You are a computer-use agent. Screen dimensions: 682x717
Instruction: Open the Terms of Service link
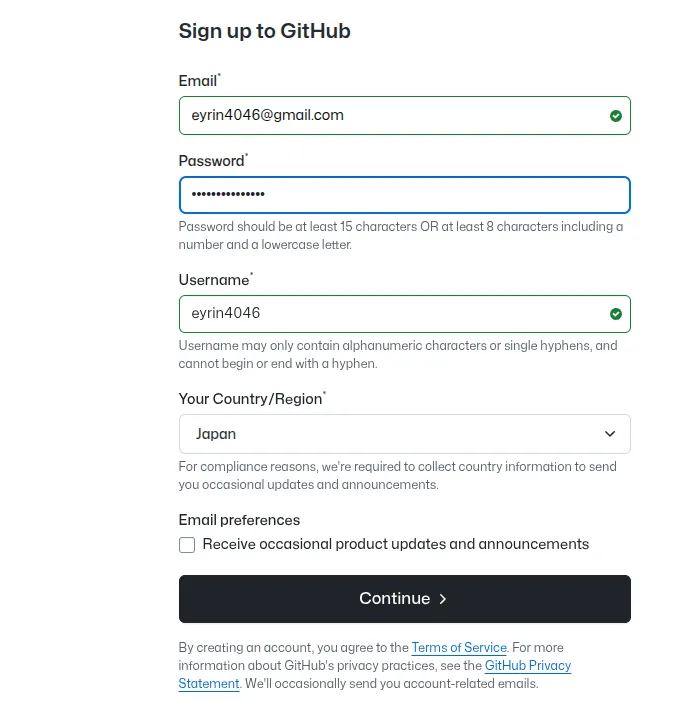click(x=459, y=648)
